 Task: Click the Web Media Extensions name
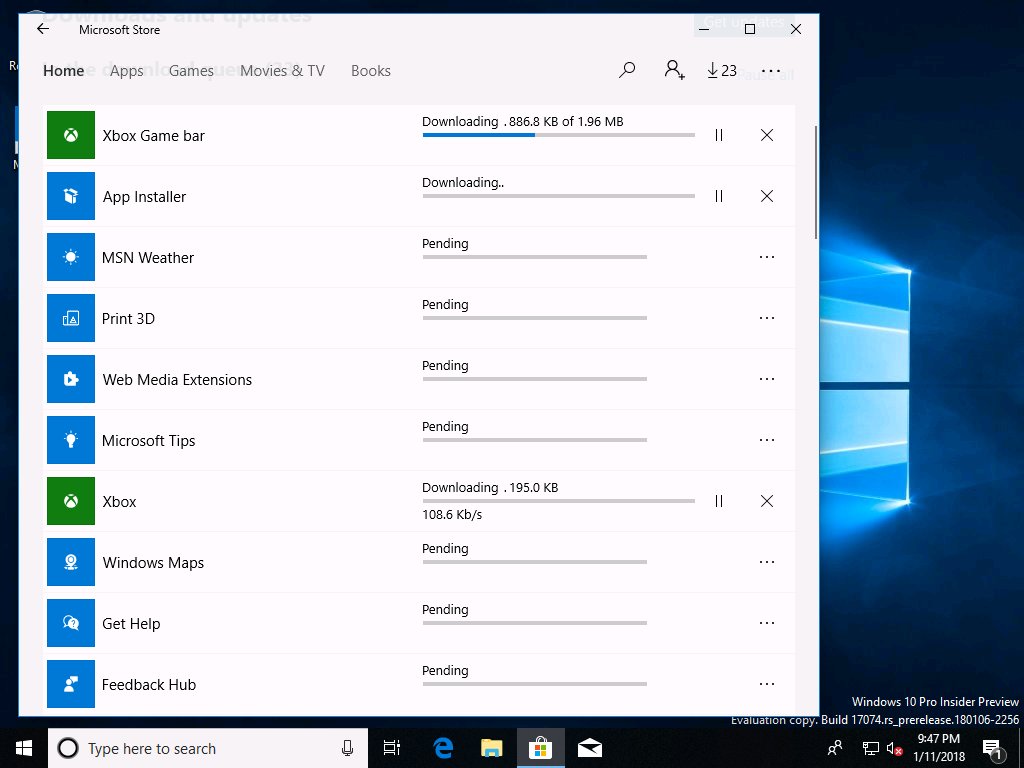pos(177,379)
